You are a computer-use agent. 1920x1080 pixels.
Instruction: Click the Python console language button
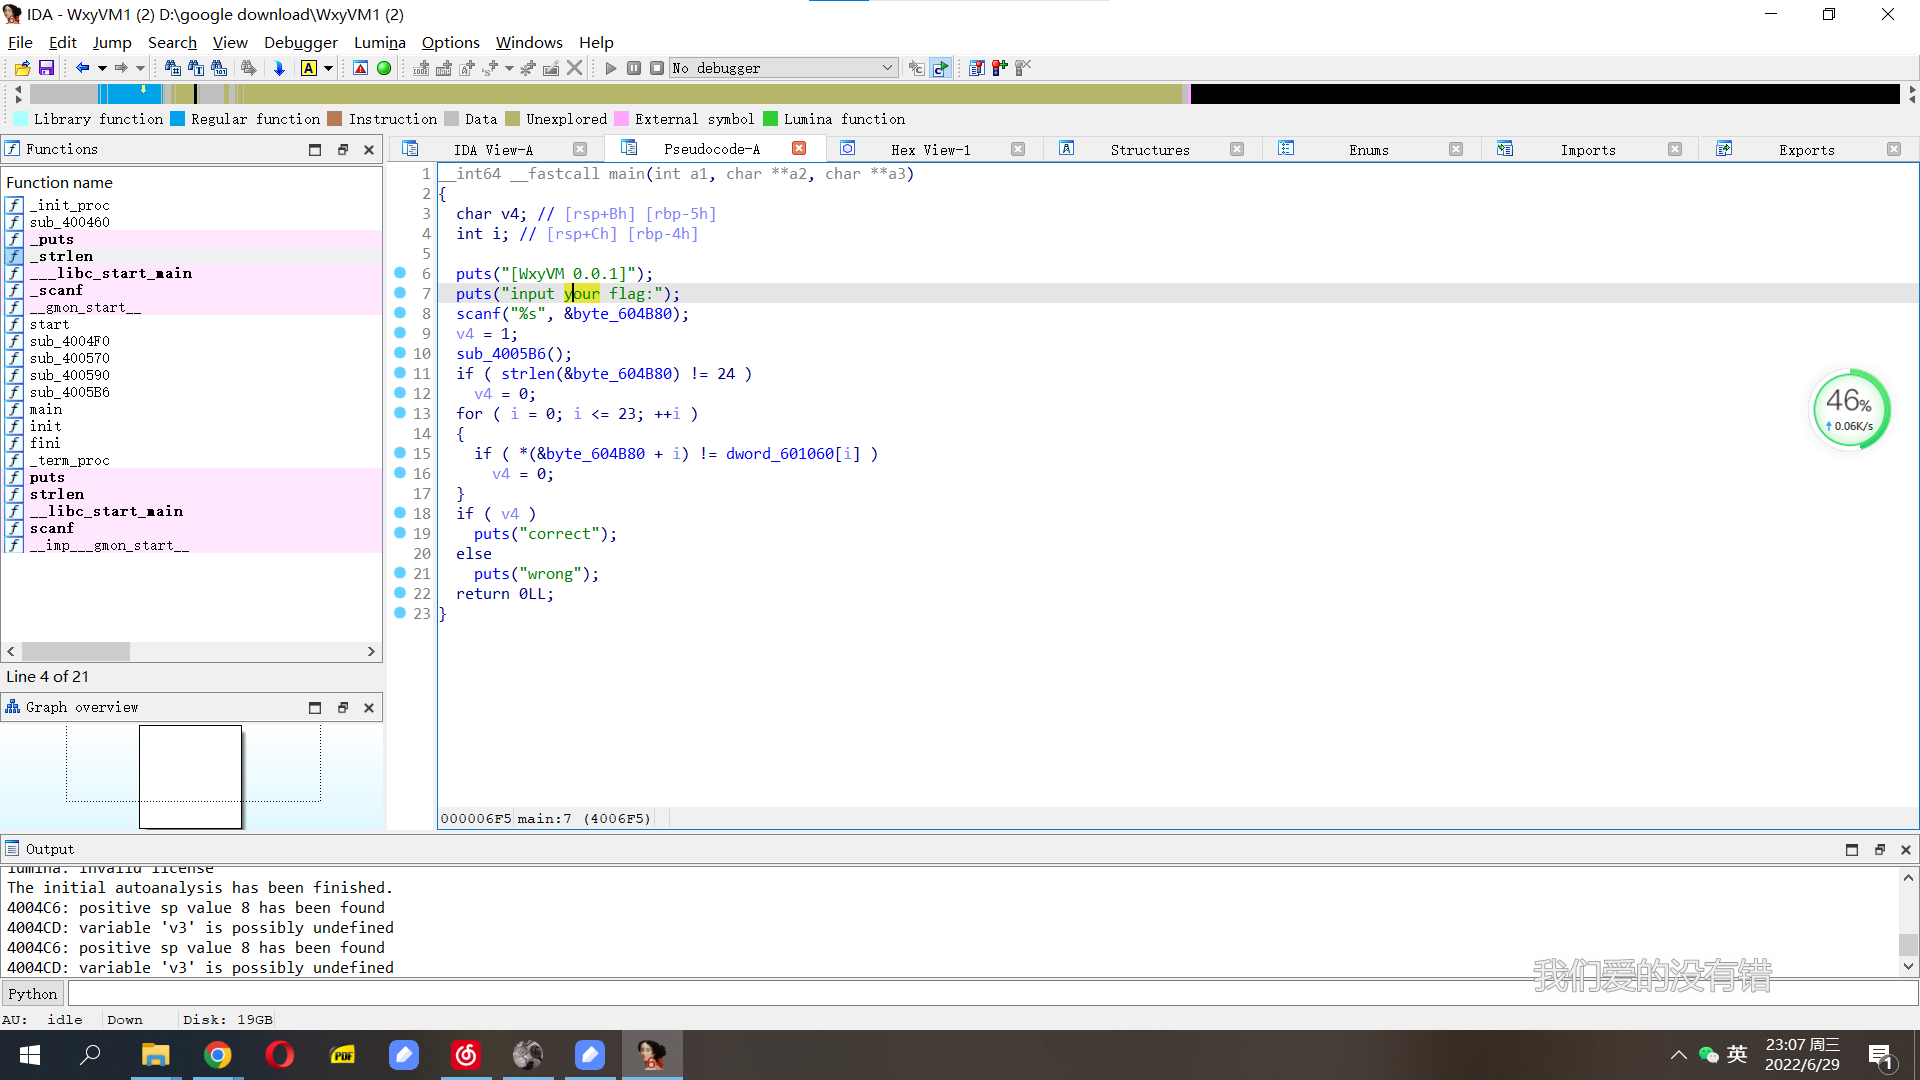pos(32,993)
